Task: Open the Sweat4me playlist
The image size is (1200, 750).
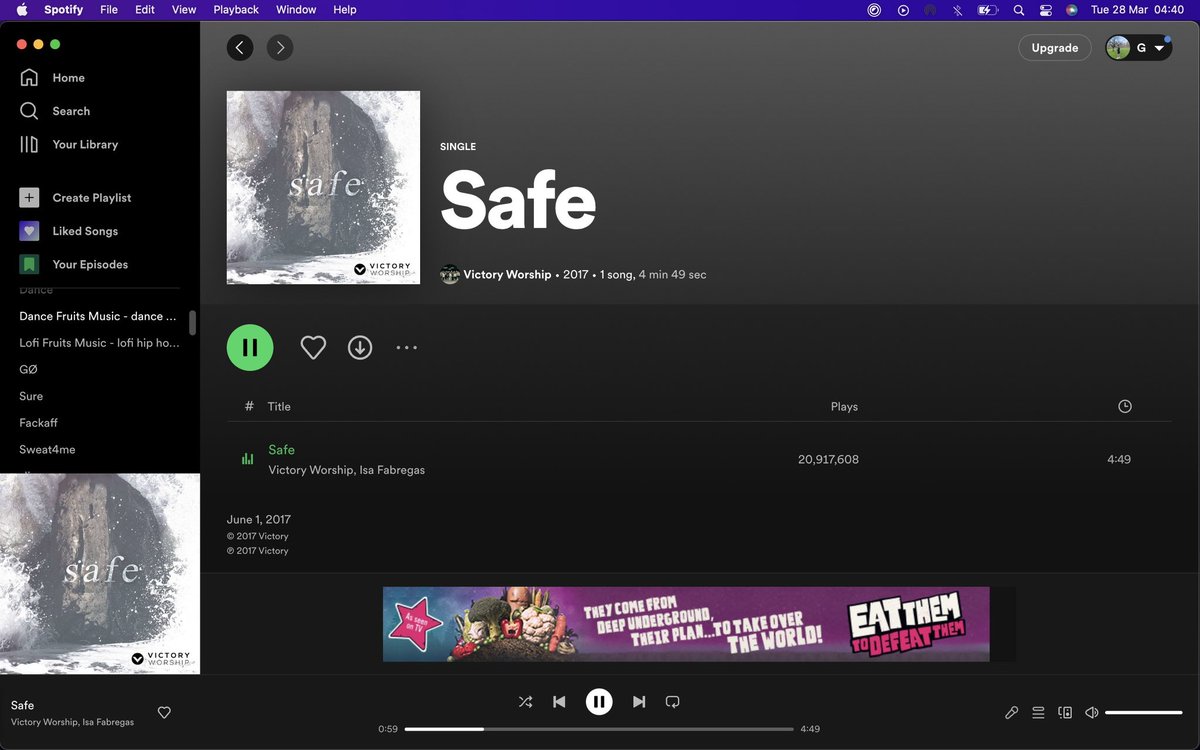Action: 47,450
